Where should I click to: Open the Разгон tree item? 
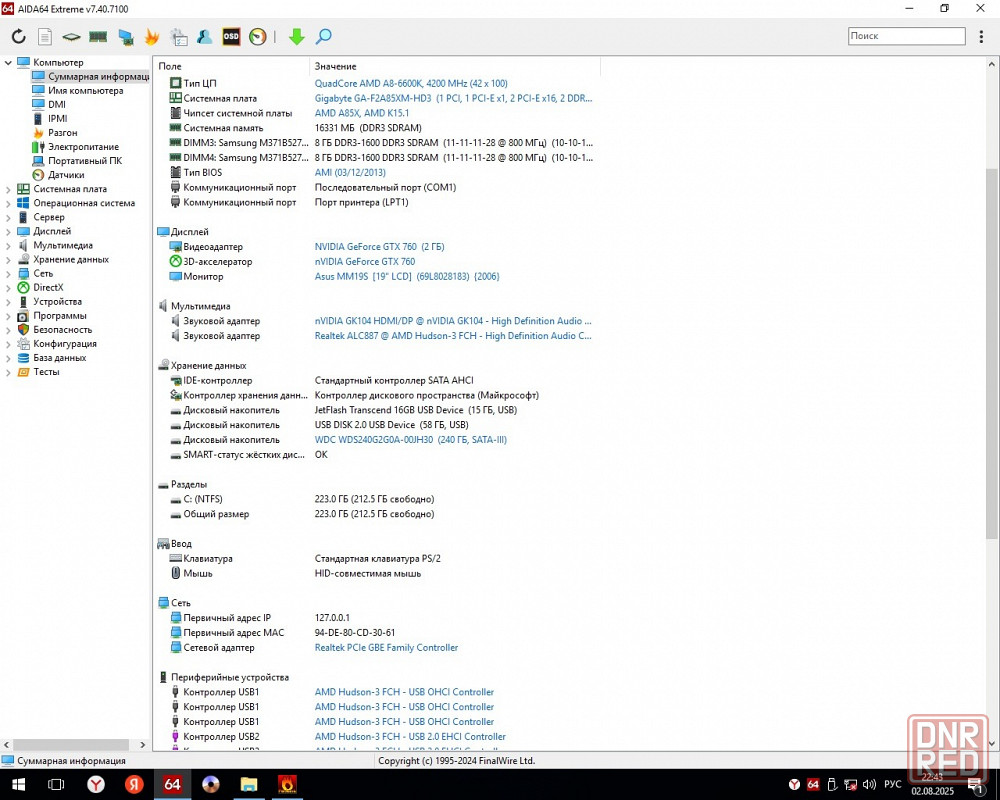[62, 133]
